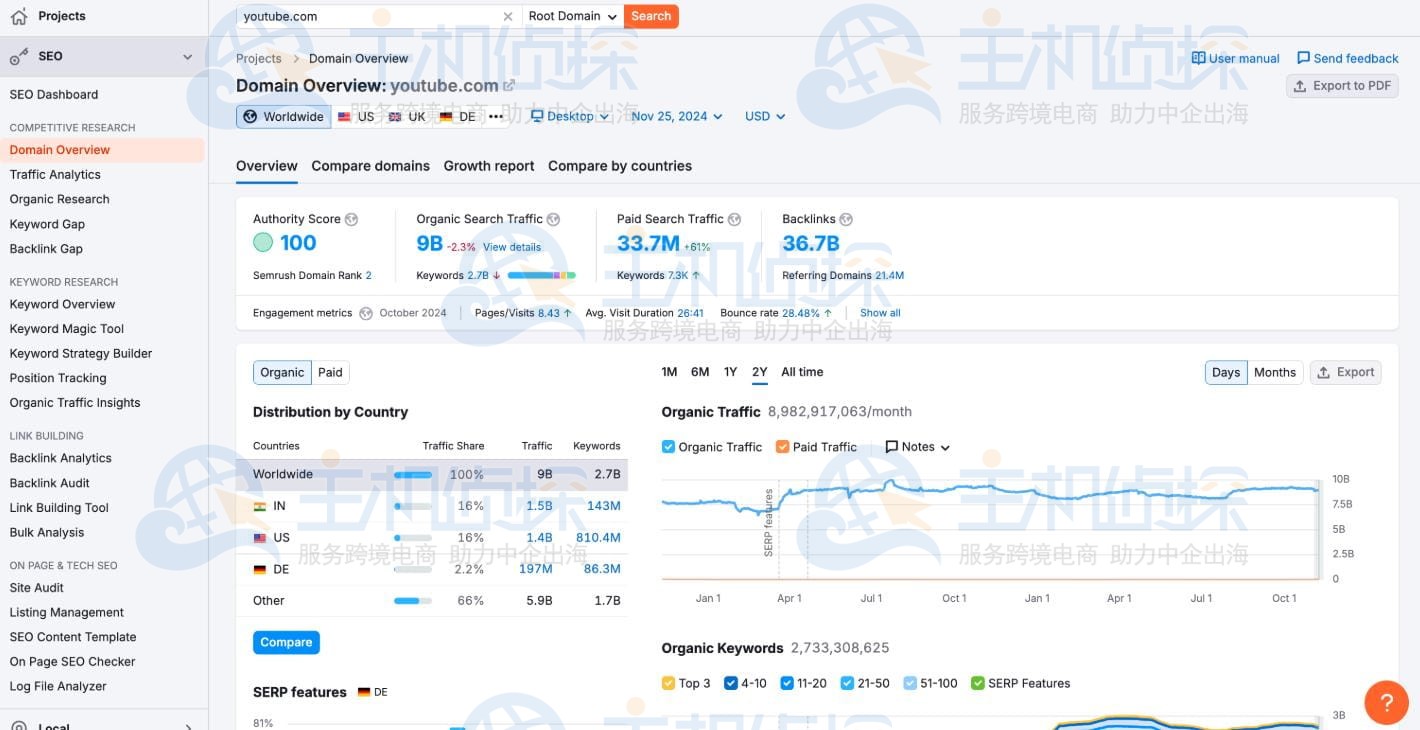Click the Authority Score info icon
Image resolution: width=1420 pixels, height=730 pixels.
click(x=351, y=219)
